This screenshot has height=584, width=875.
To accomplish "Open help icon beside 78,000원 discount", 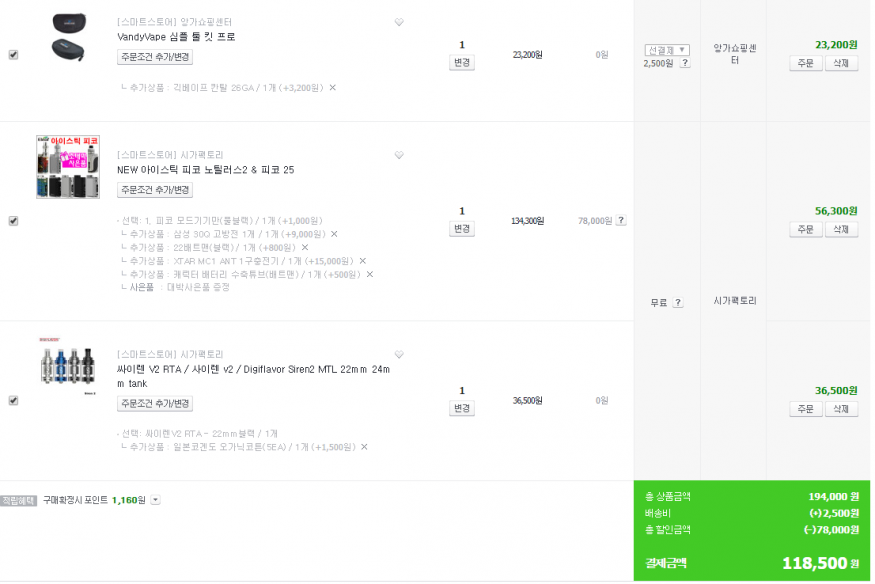I will coord(621,221).
